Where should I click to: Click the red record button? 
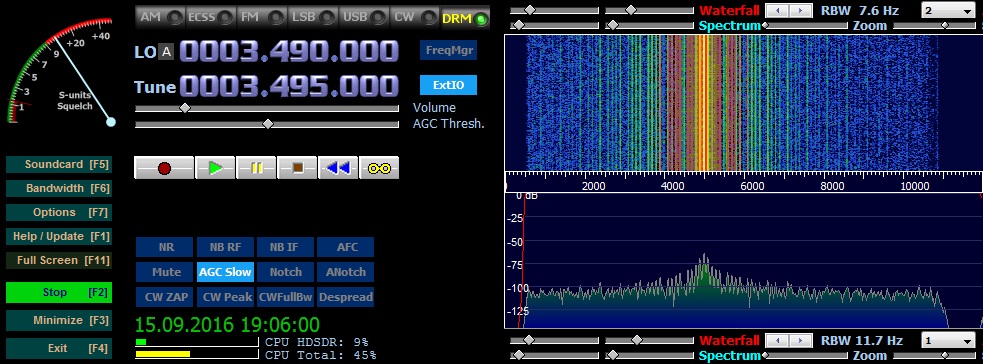tap(164, 168)
